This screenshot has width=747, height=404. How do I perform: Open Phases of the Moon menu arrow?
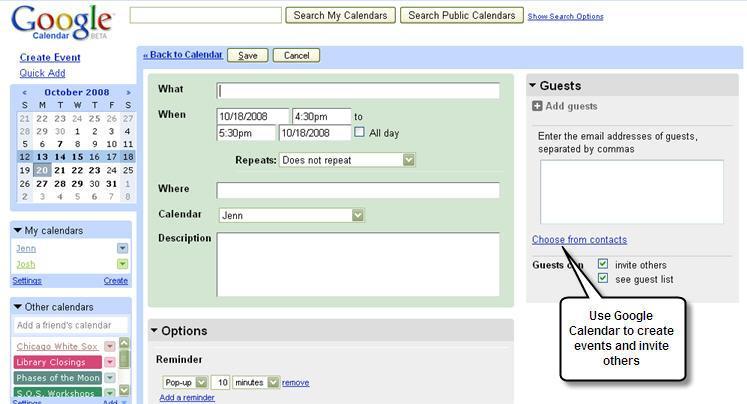110,378
